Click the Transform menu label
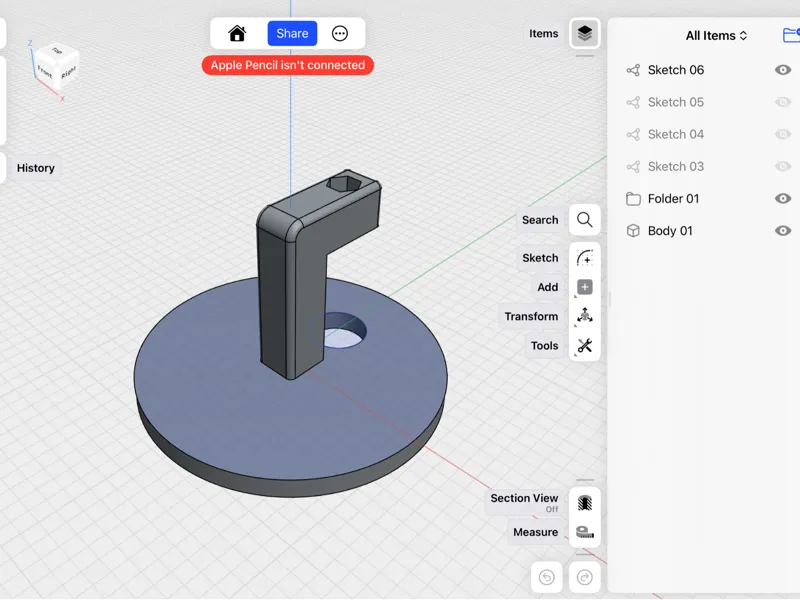This screenshot has height=600, width=800. tap(531, 316)
